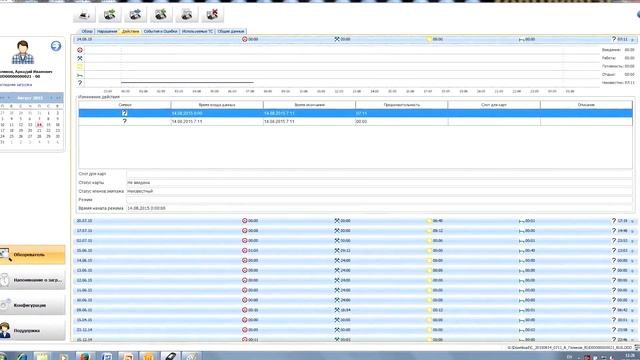640x360 pixels.
Task: Click the crossed hammers work icon beside the chart
Action: tap(80, 58)
